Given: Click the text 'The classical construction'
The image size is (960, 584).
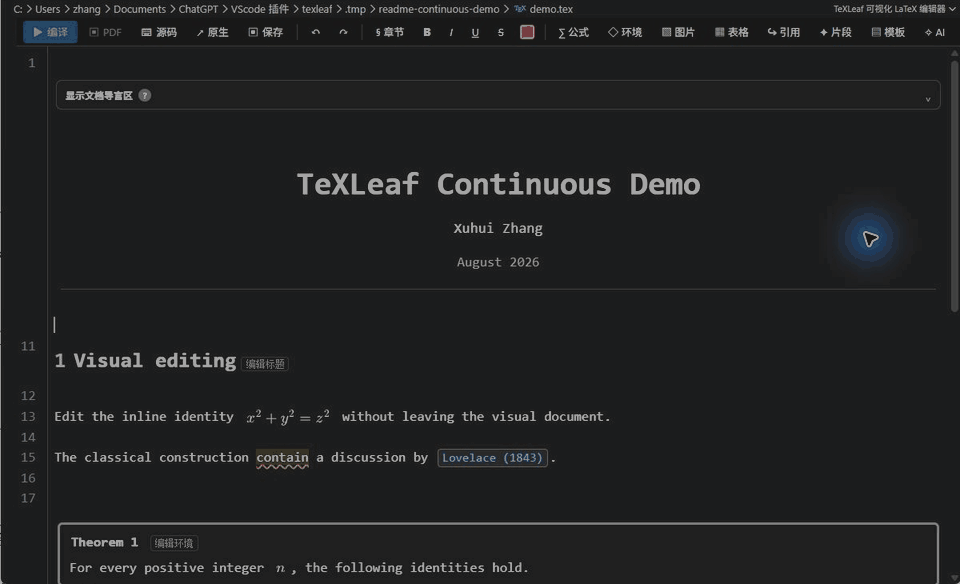Looking at the screenshot, I should pyautogui.click(x=151, y=457).
